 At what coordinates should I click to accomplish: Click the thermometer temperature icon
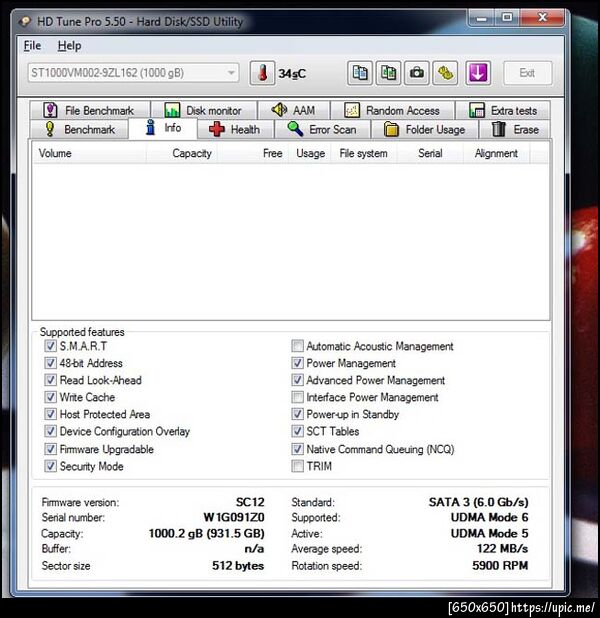pos(262,73)
